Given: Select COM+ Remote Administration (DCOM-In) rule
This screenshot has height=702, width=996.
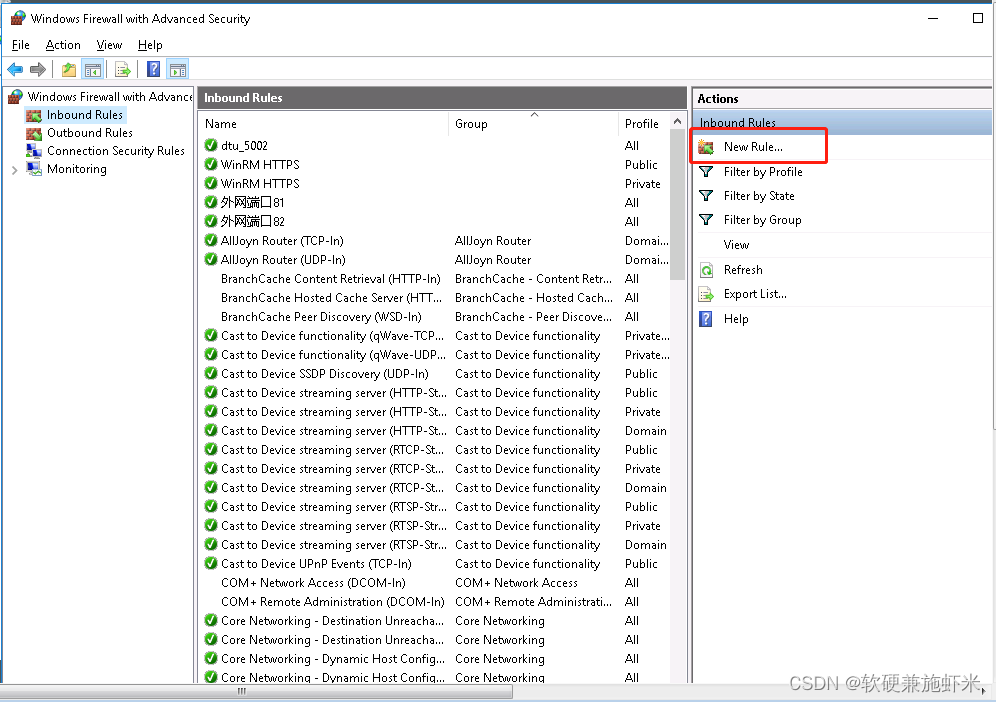Looking at the screenshot, I should click(434, 602).
